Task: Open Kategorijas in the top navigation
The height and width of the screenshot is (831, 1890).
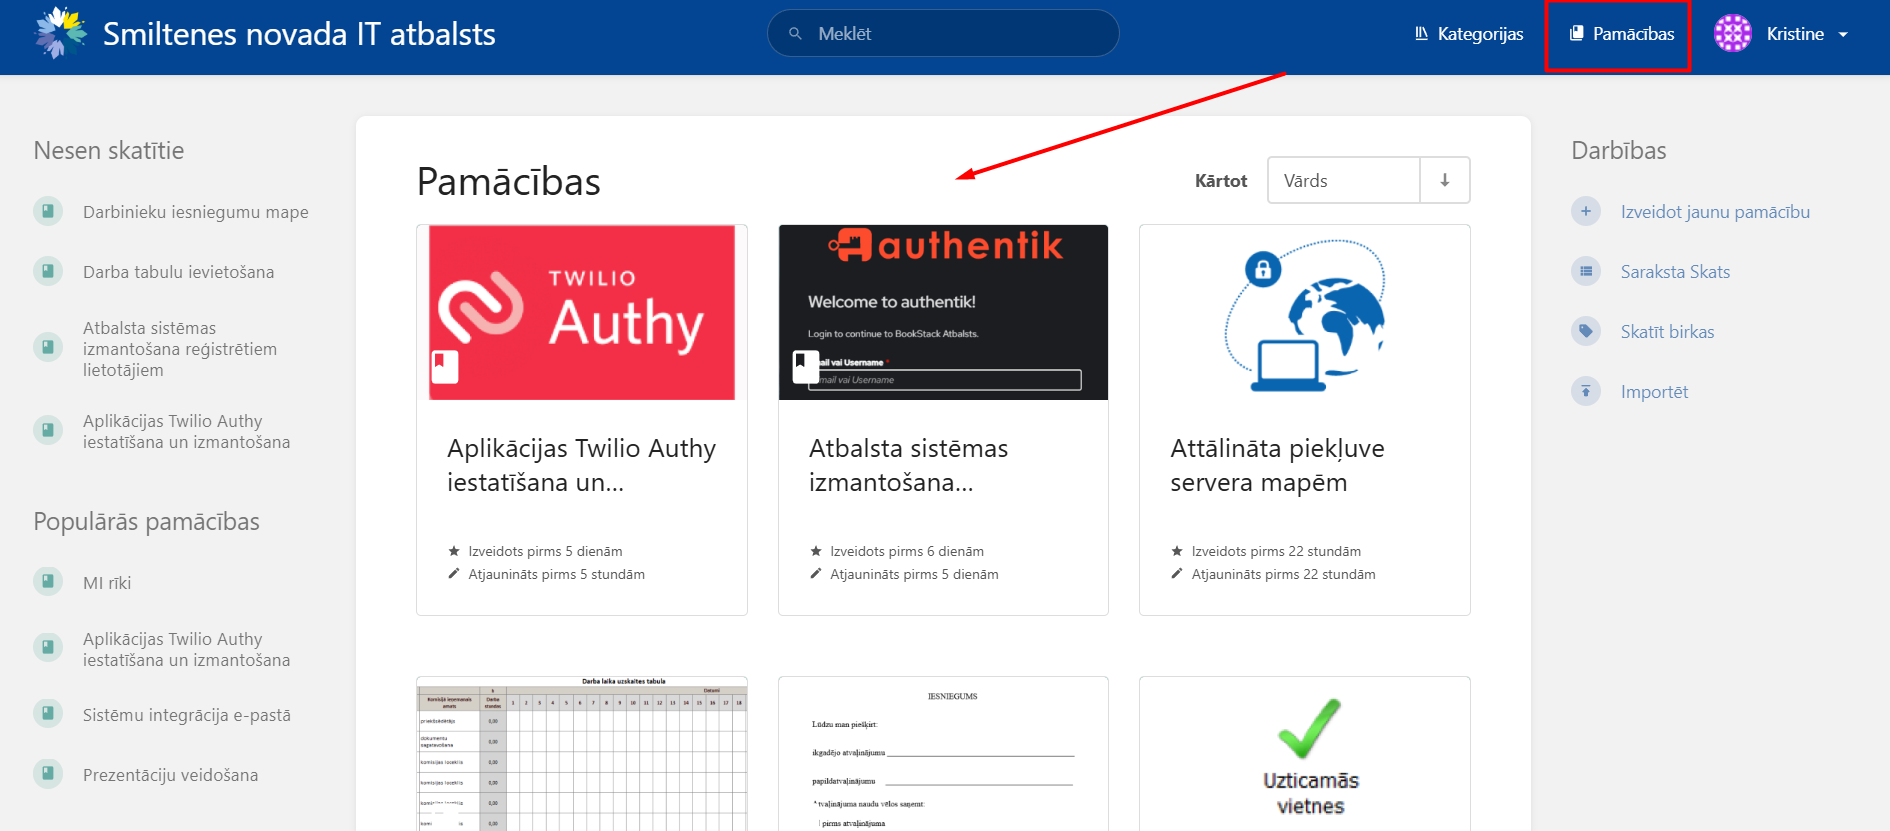Action: click(x=1469, y=34)
